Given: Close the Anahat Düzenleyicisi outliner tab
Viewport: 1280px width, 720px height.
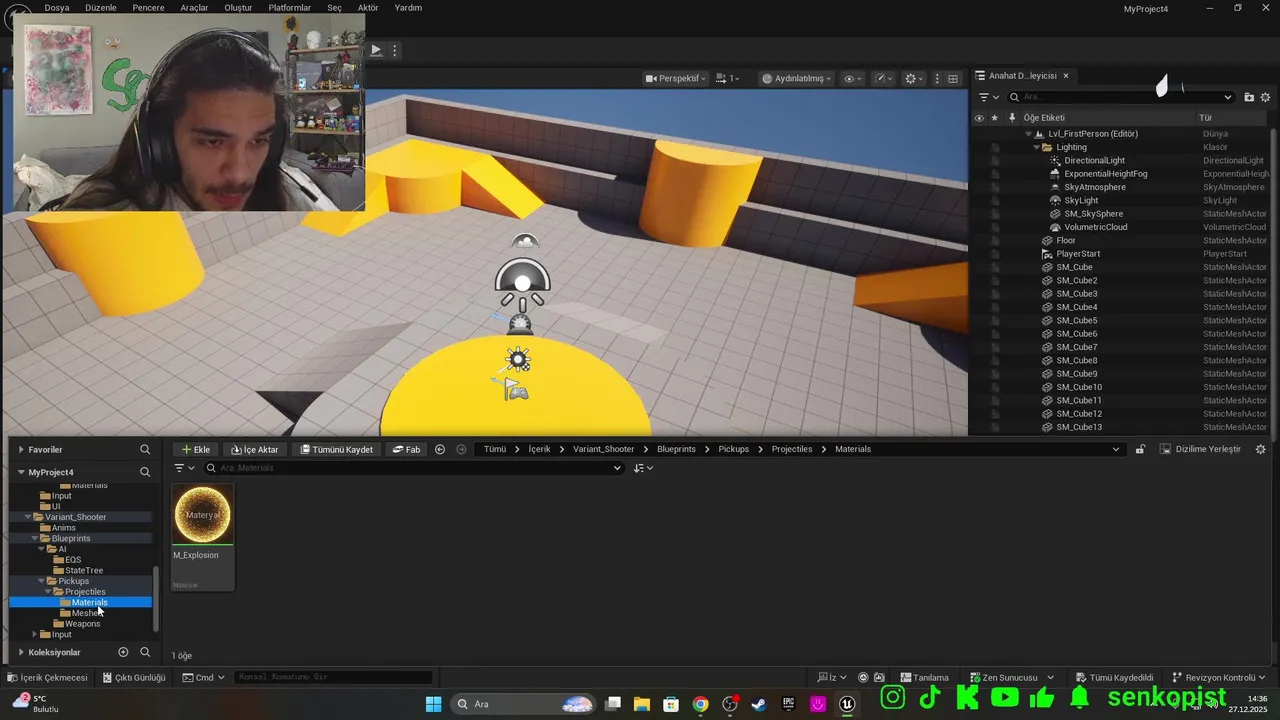Looking at the screenshot, I should 1066,75.
